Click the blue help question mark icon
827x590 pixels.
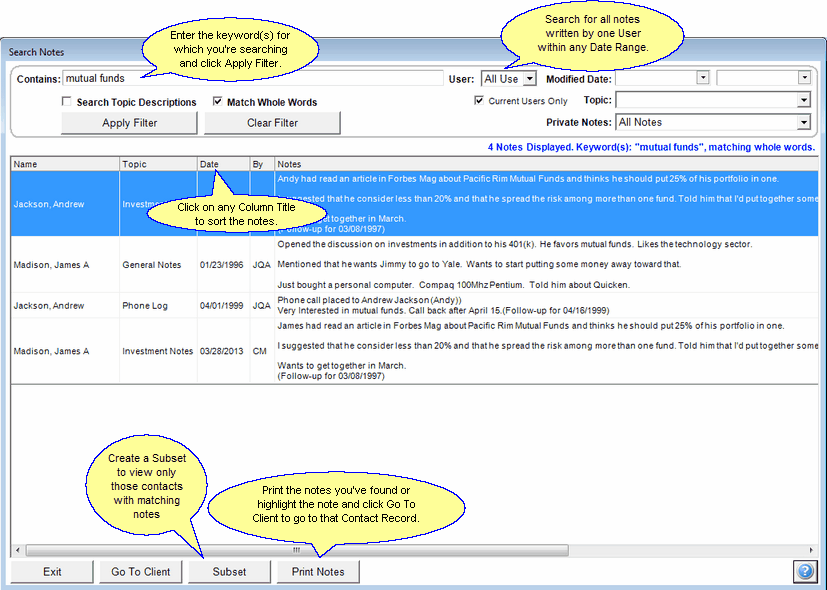click(x=805, y=572)
